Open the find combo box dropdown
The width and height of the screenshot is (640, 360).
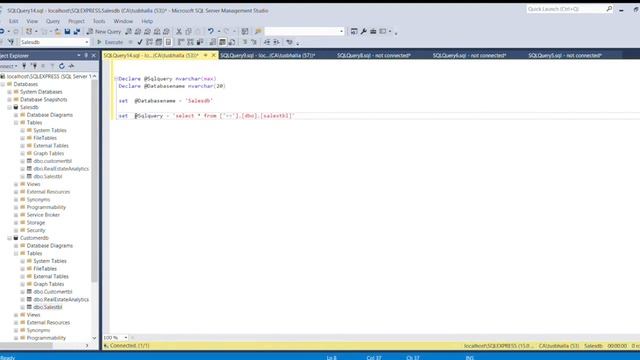pos(342,31)
